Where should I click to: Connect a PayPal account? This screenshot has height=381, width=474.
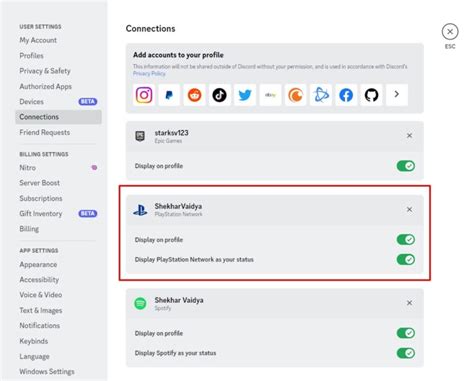[x=169, y=95]
